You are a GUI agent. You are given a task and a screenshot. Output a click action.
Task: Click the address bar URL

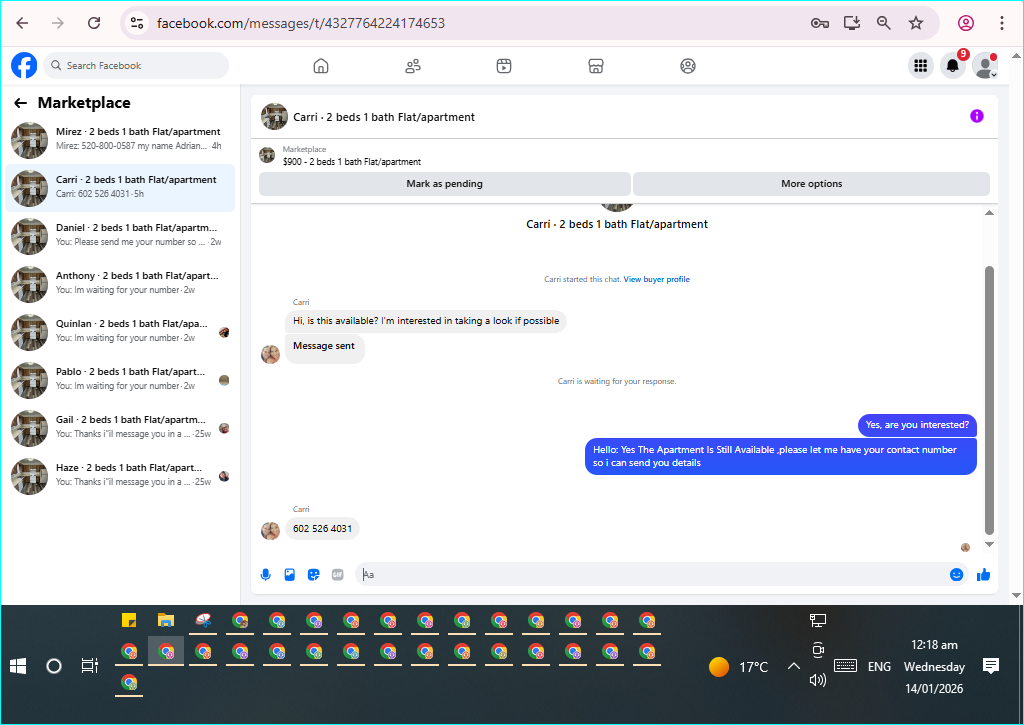301,24
